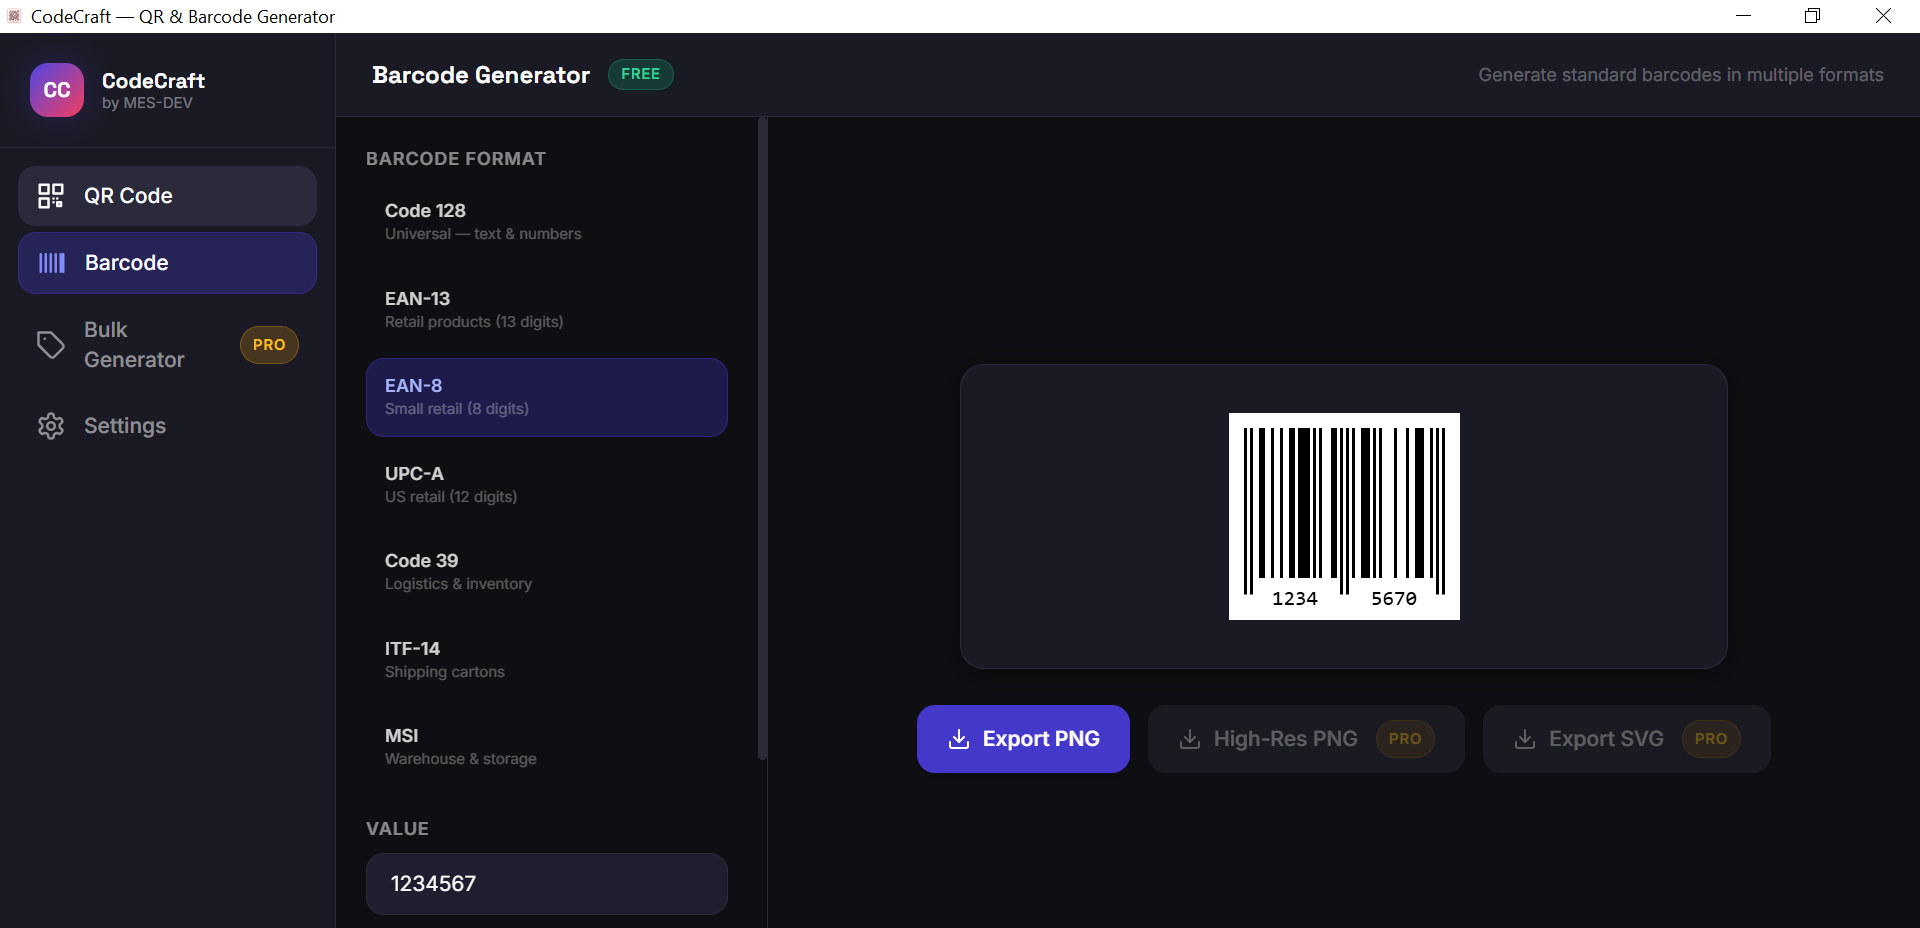Click the Barcode stripes icon in sidebar

[52, 263]
